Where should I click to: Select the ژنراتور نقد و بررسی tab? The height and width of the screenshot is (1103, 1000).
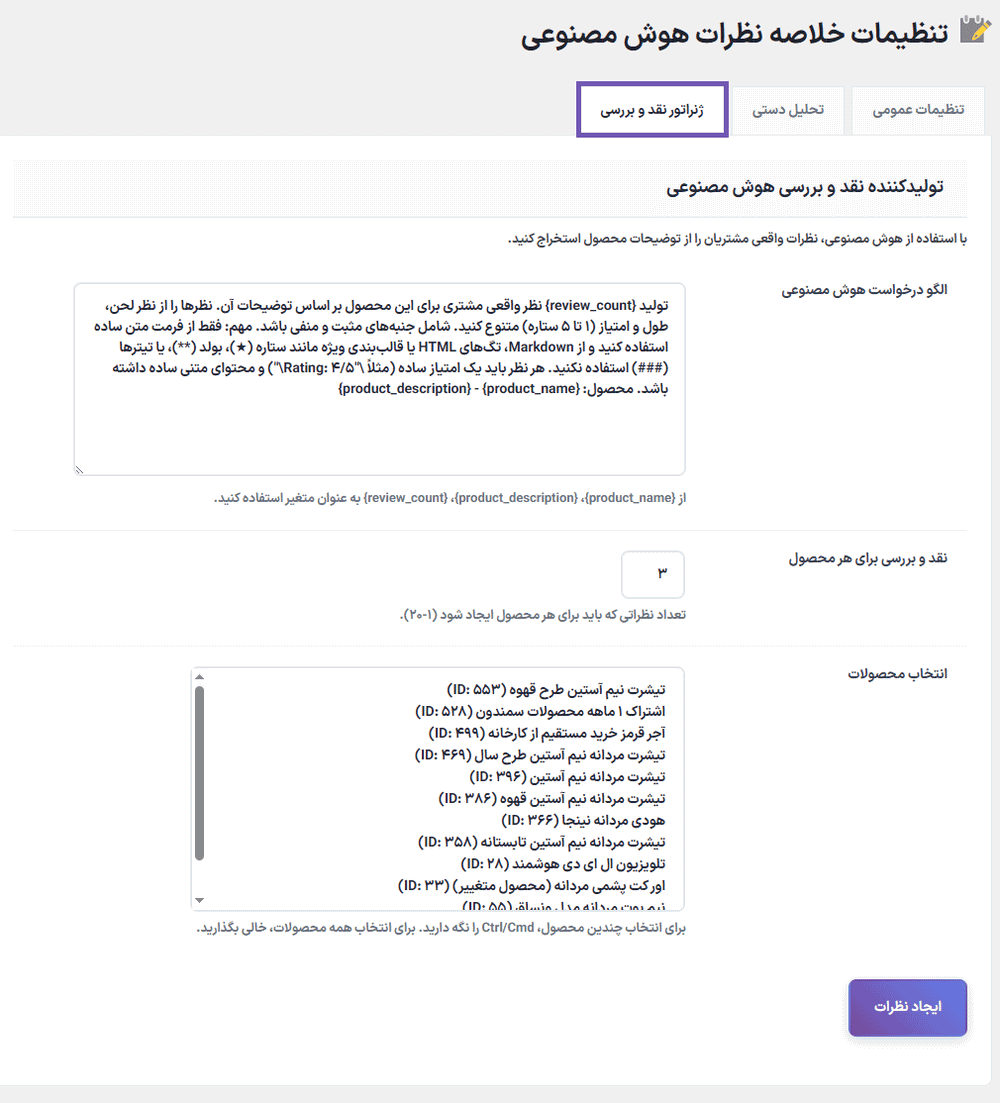pyautogui.click(x=652, y=110)
